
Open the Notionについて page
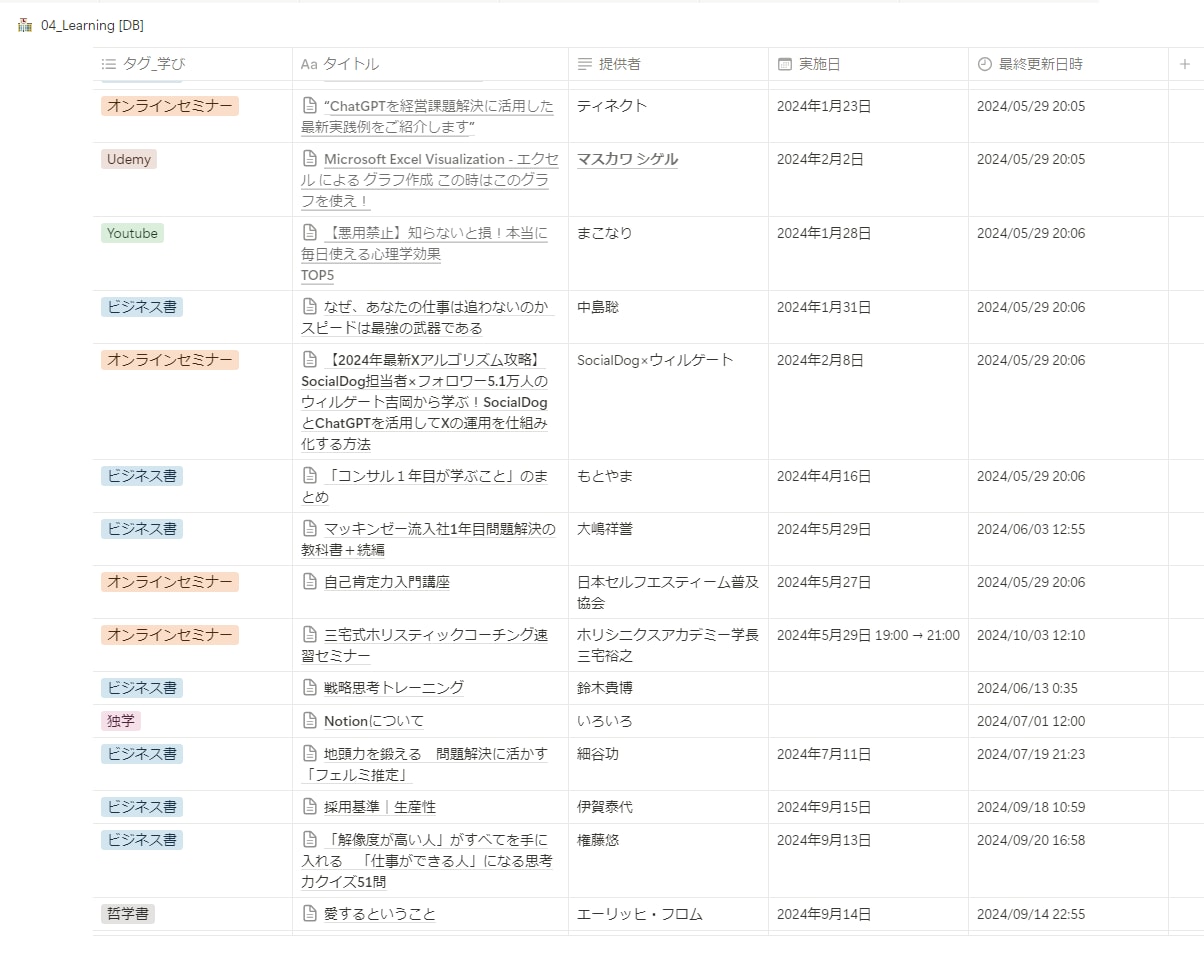coord(374,721)
